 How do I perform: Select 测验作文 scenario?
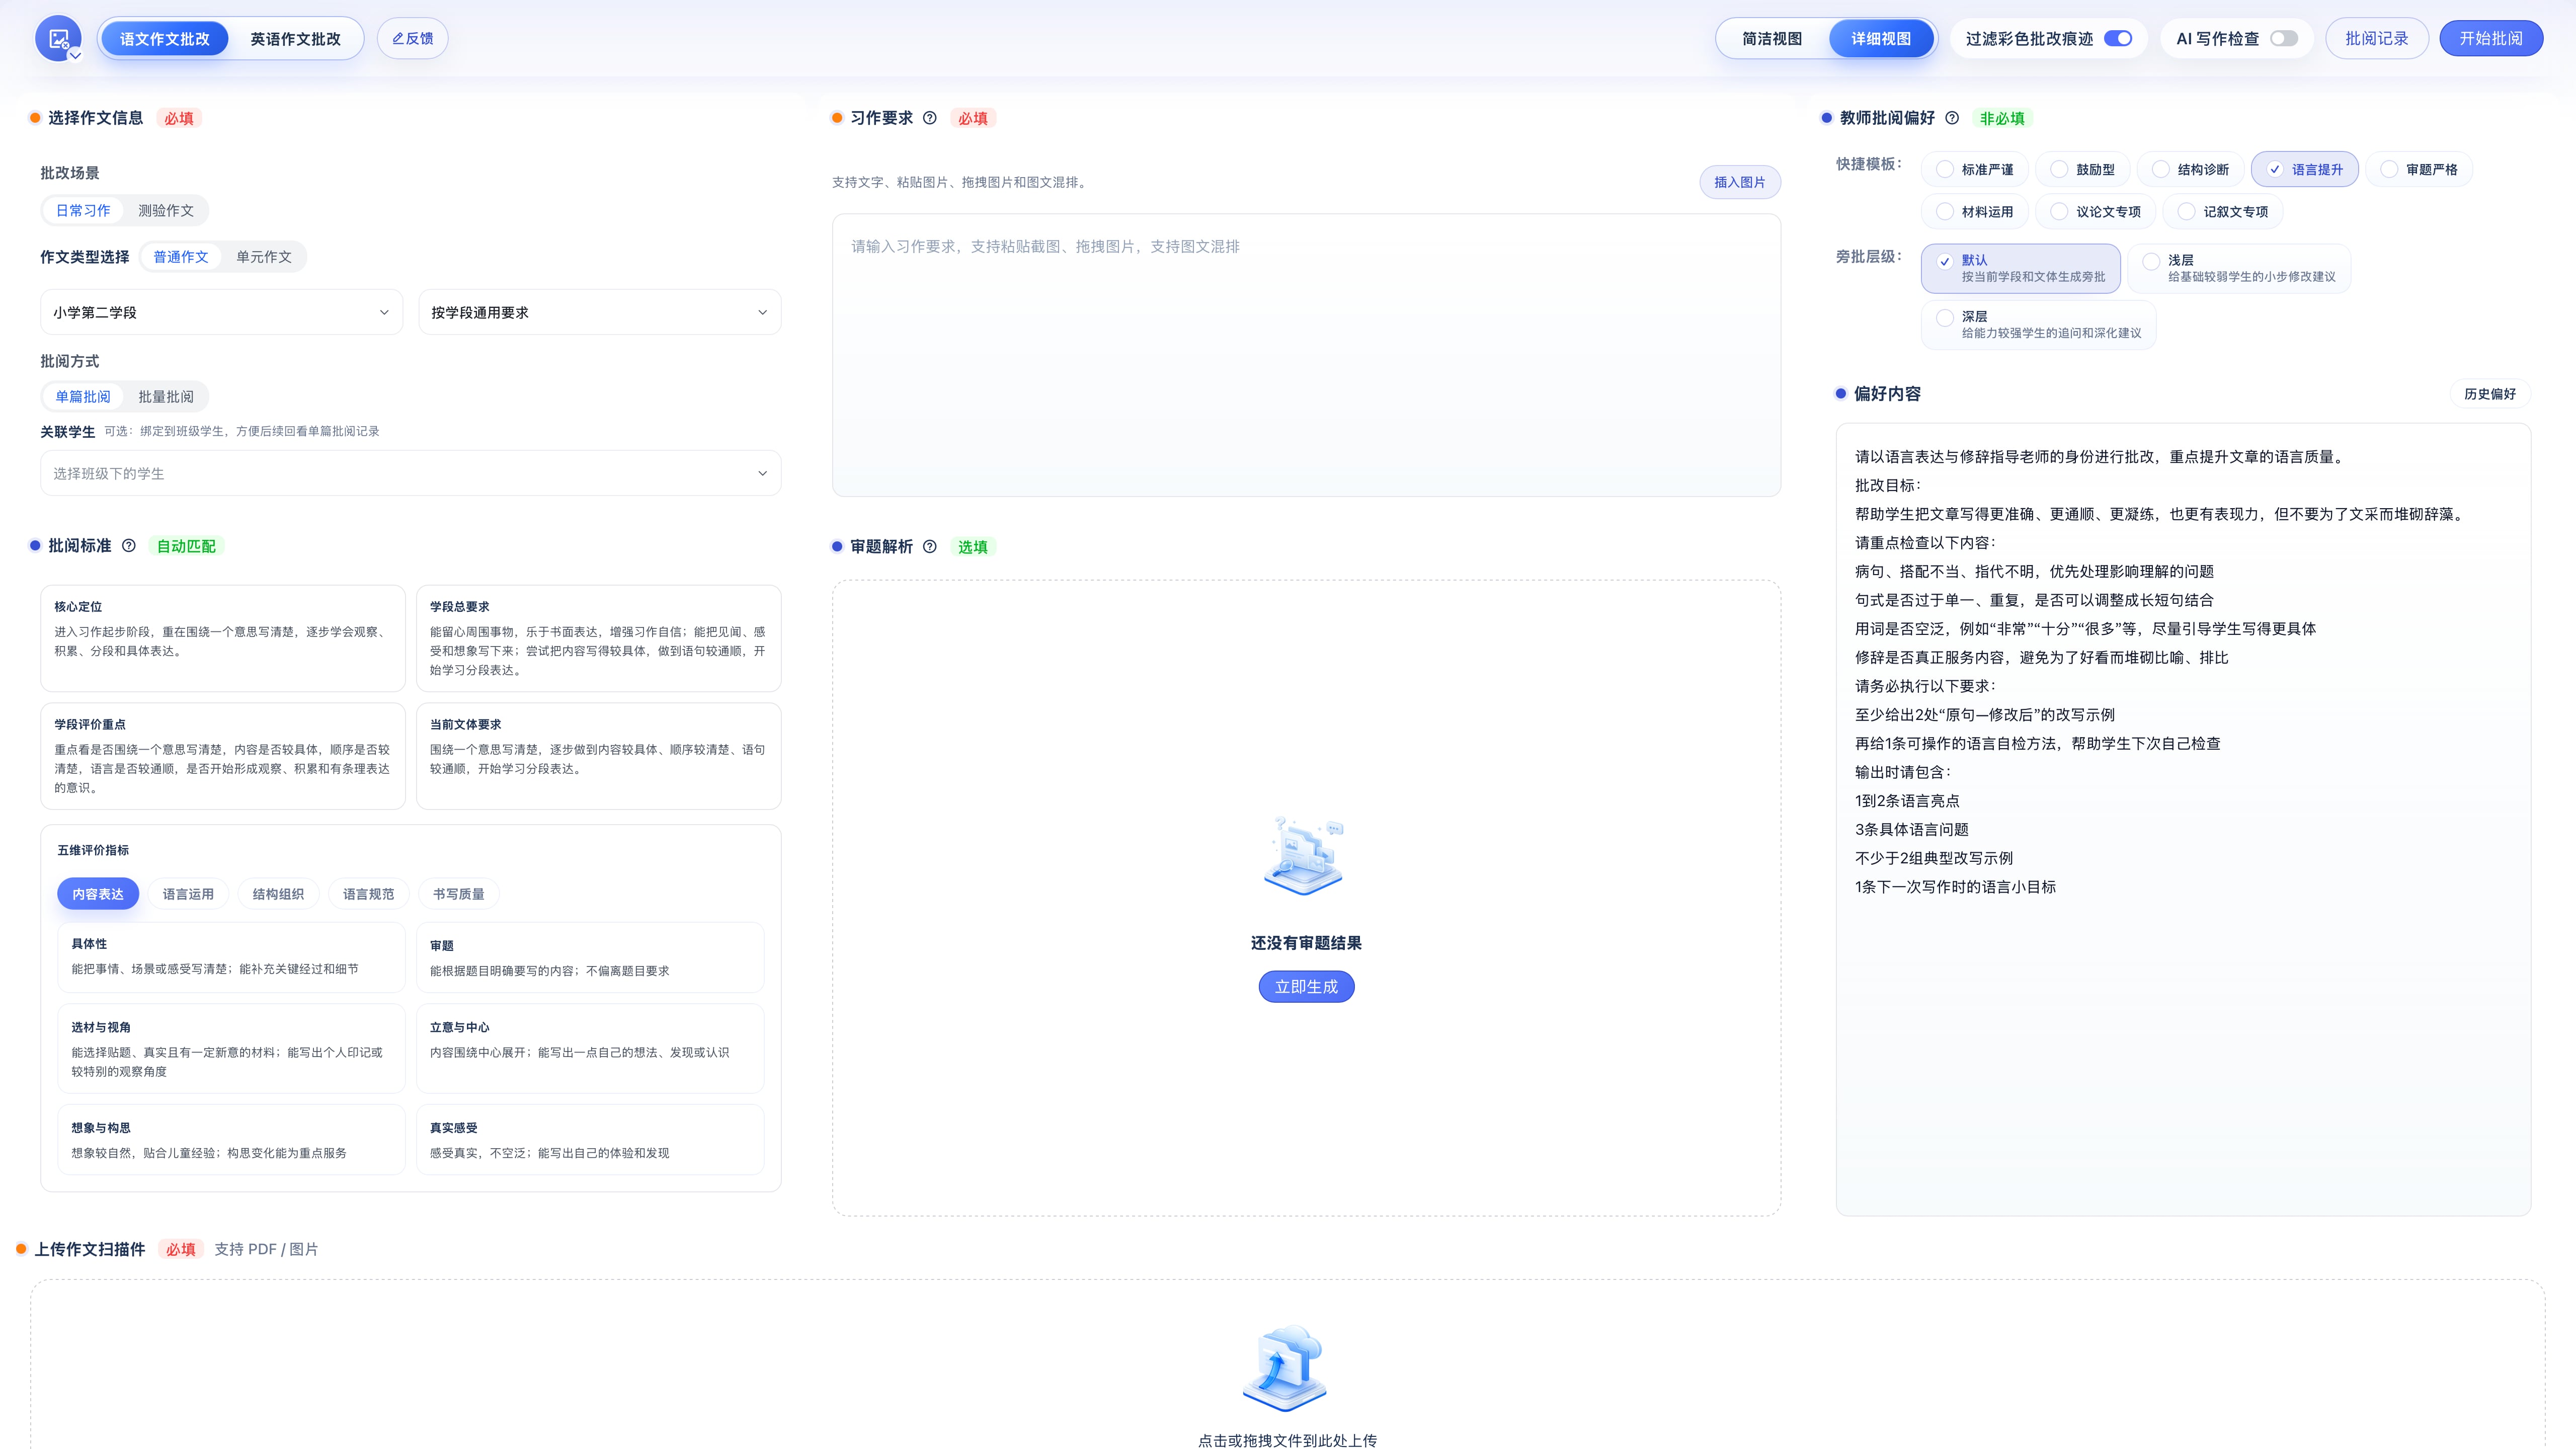click(166, 210)
